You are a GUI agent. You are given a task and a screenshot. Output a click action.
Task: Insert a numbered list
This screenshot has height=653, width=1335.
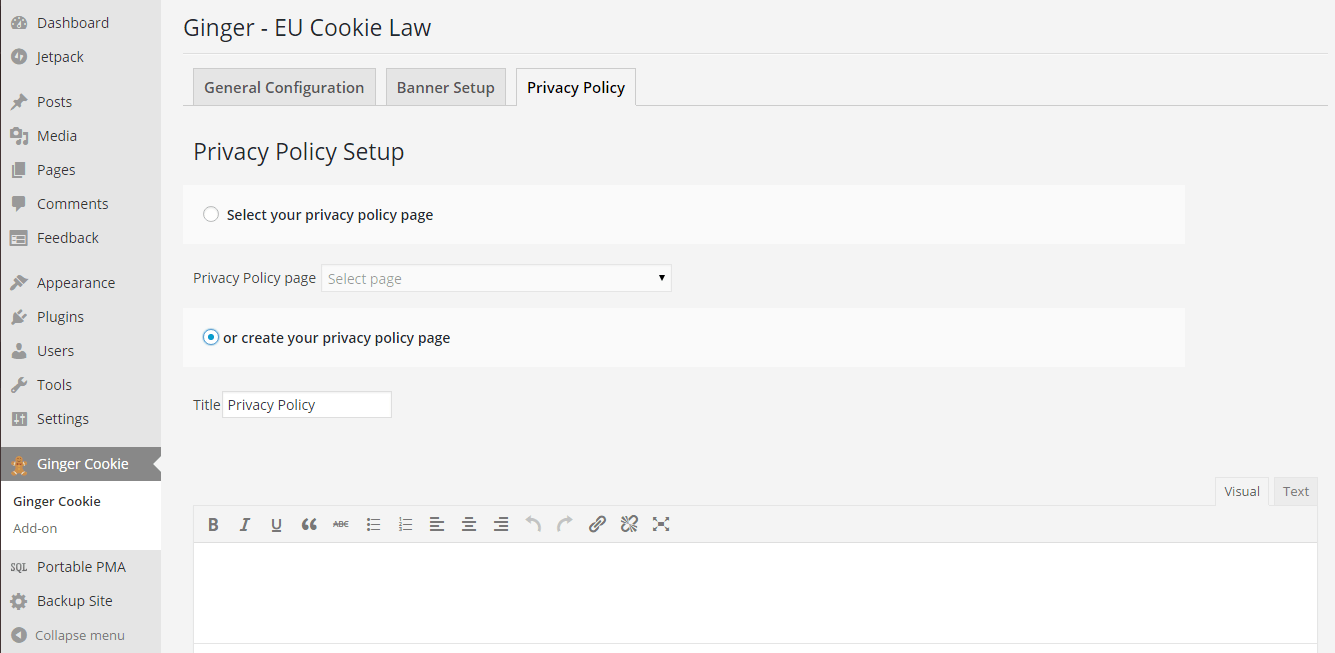(405, 524)
